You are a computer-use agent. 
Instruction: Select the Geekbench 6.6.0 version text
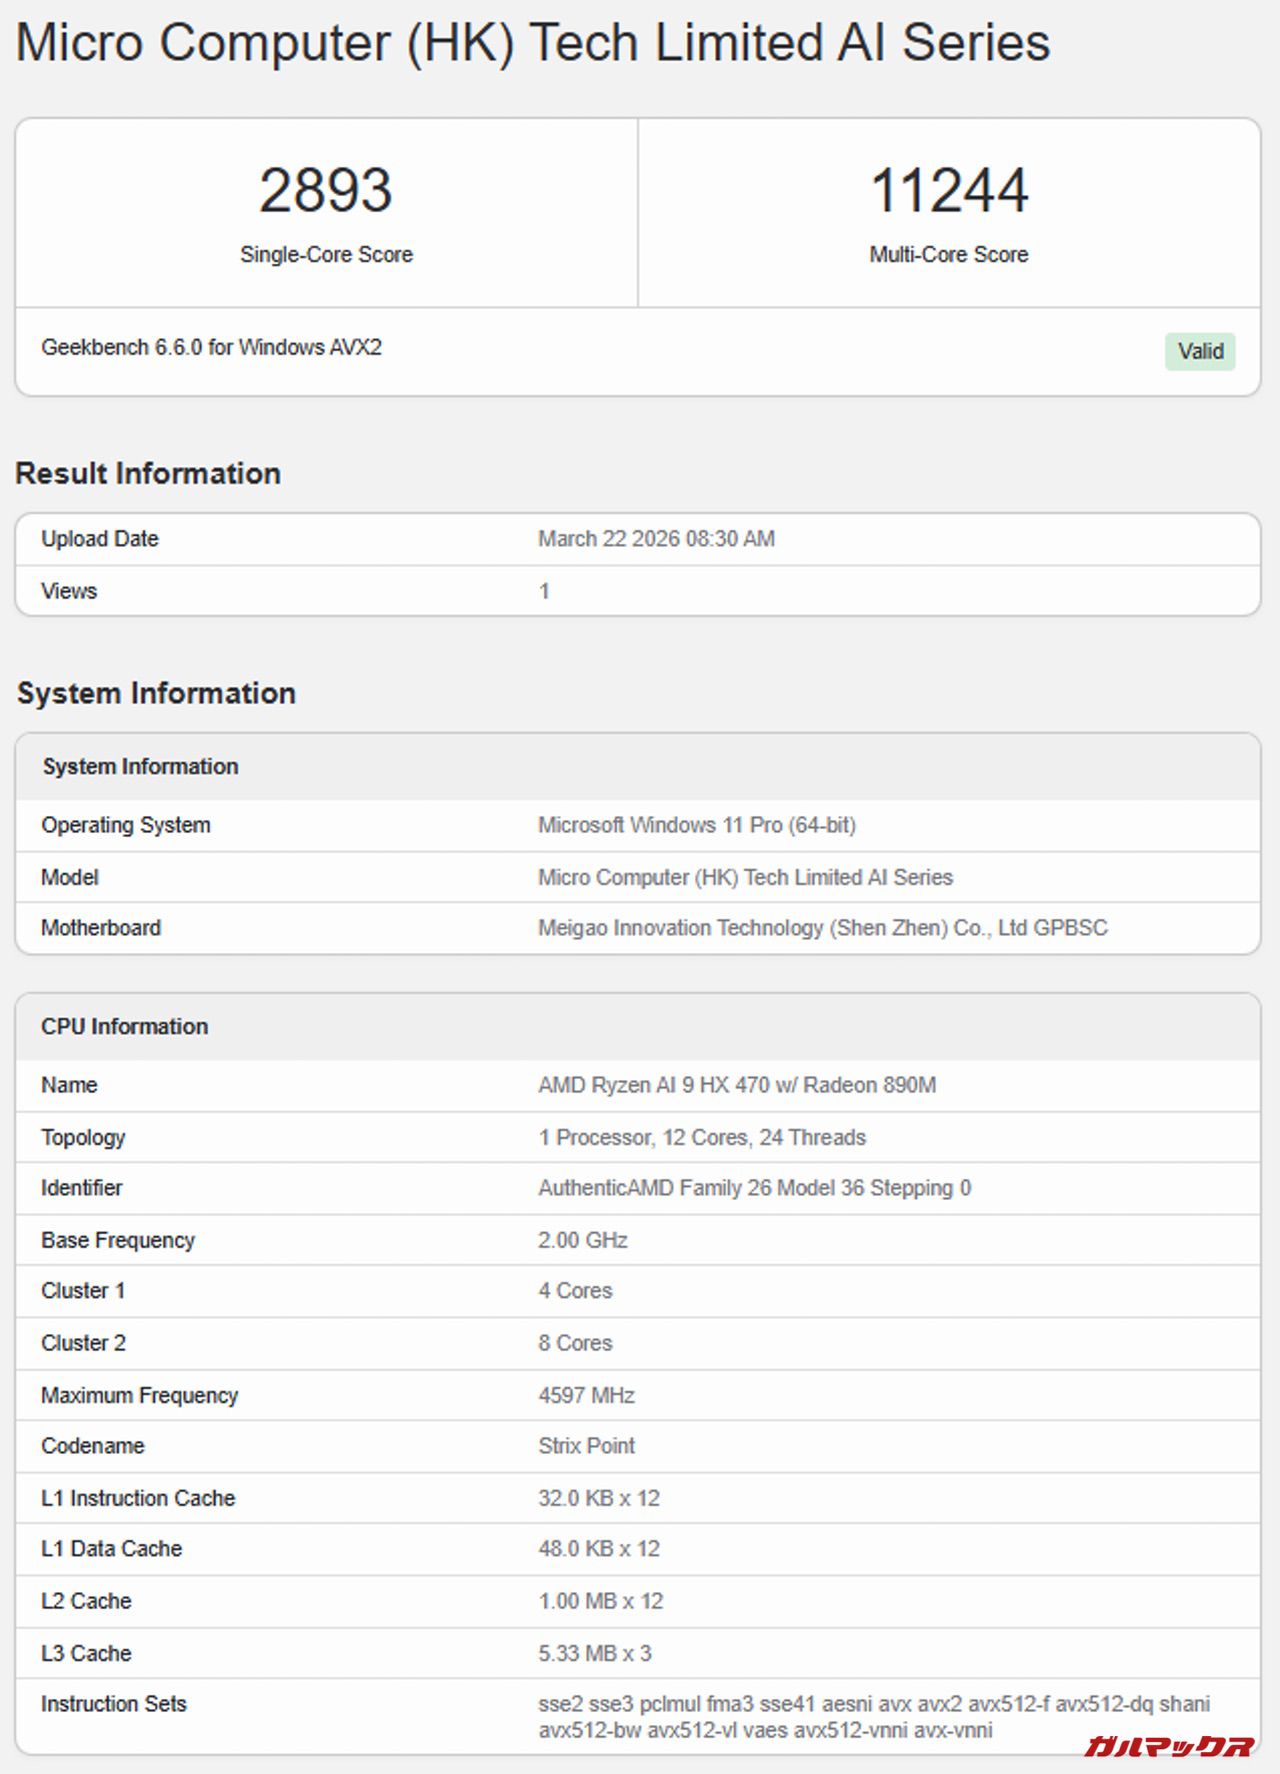click(x=211, y=347)
